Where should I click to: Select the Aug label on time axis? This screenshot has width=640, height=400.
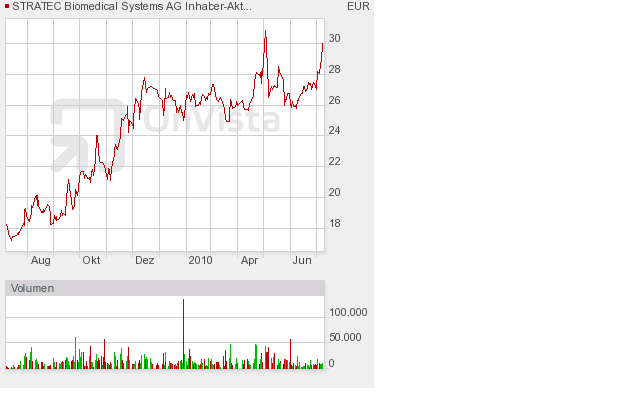point(40,260)
